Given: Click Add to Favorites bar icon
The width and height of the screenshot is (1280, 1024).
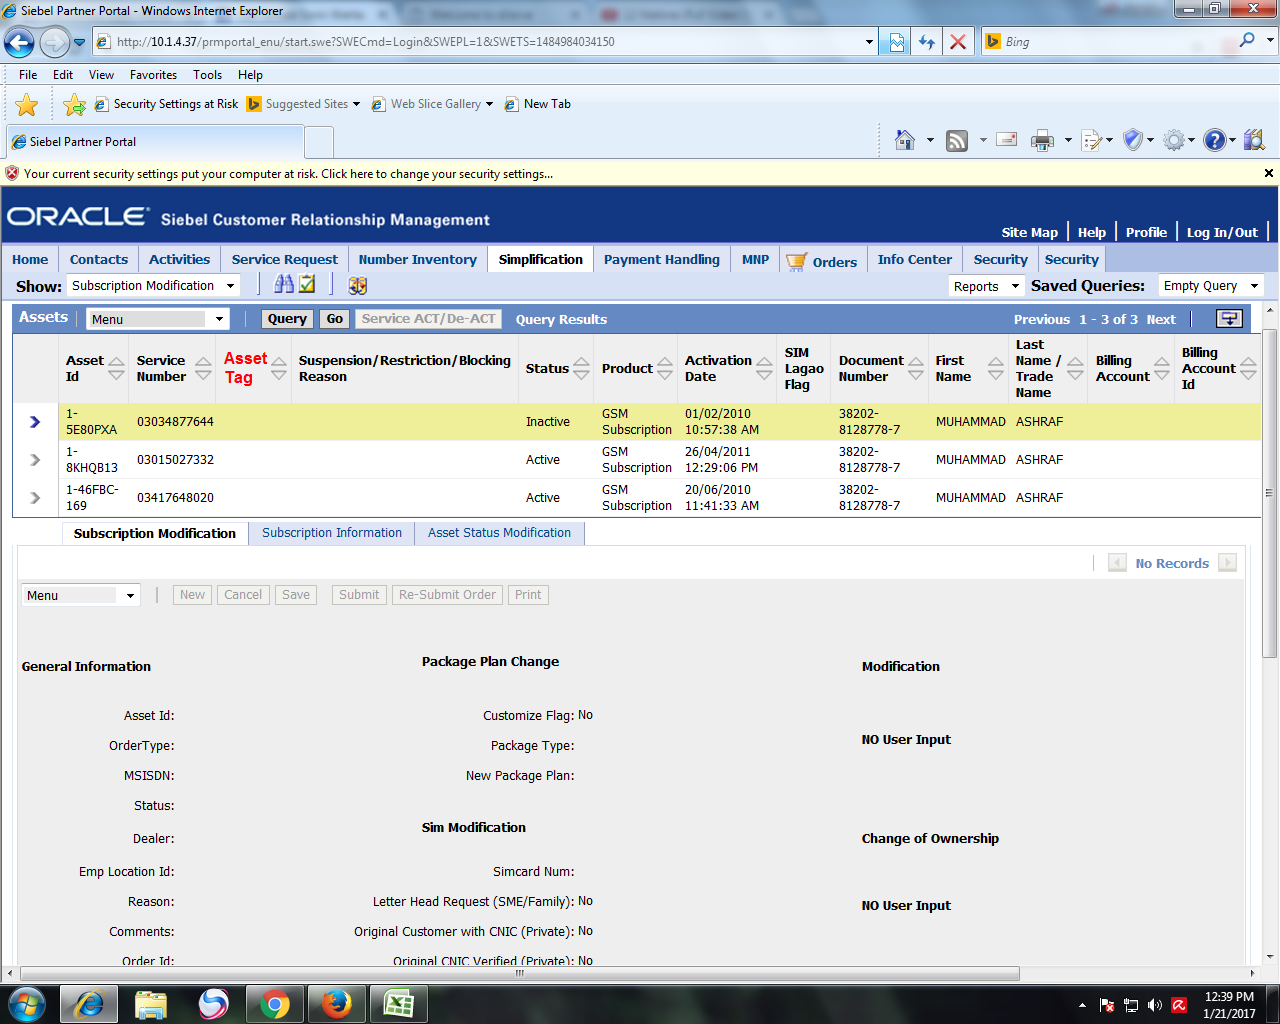Looking at the screenshot, I should [x=74, y=104].
